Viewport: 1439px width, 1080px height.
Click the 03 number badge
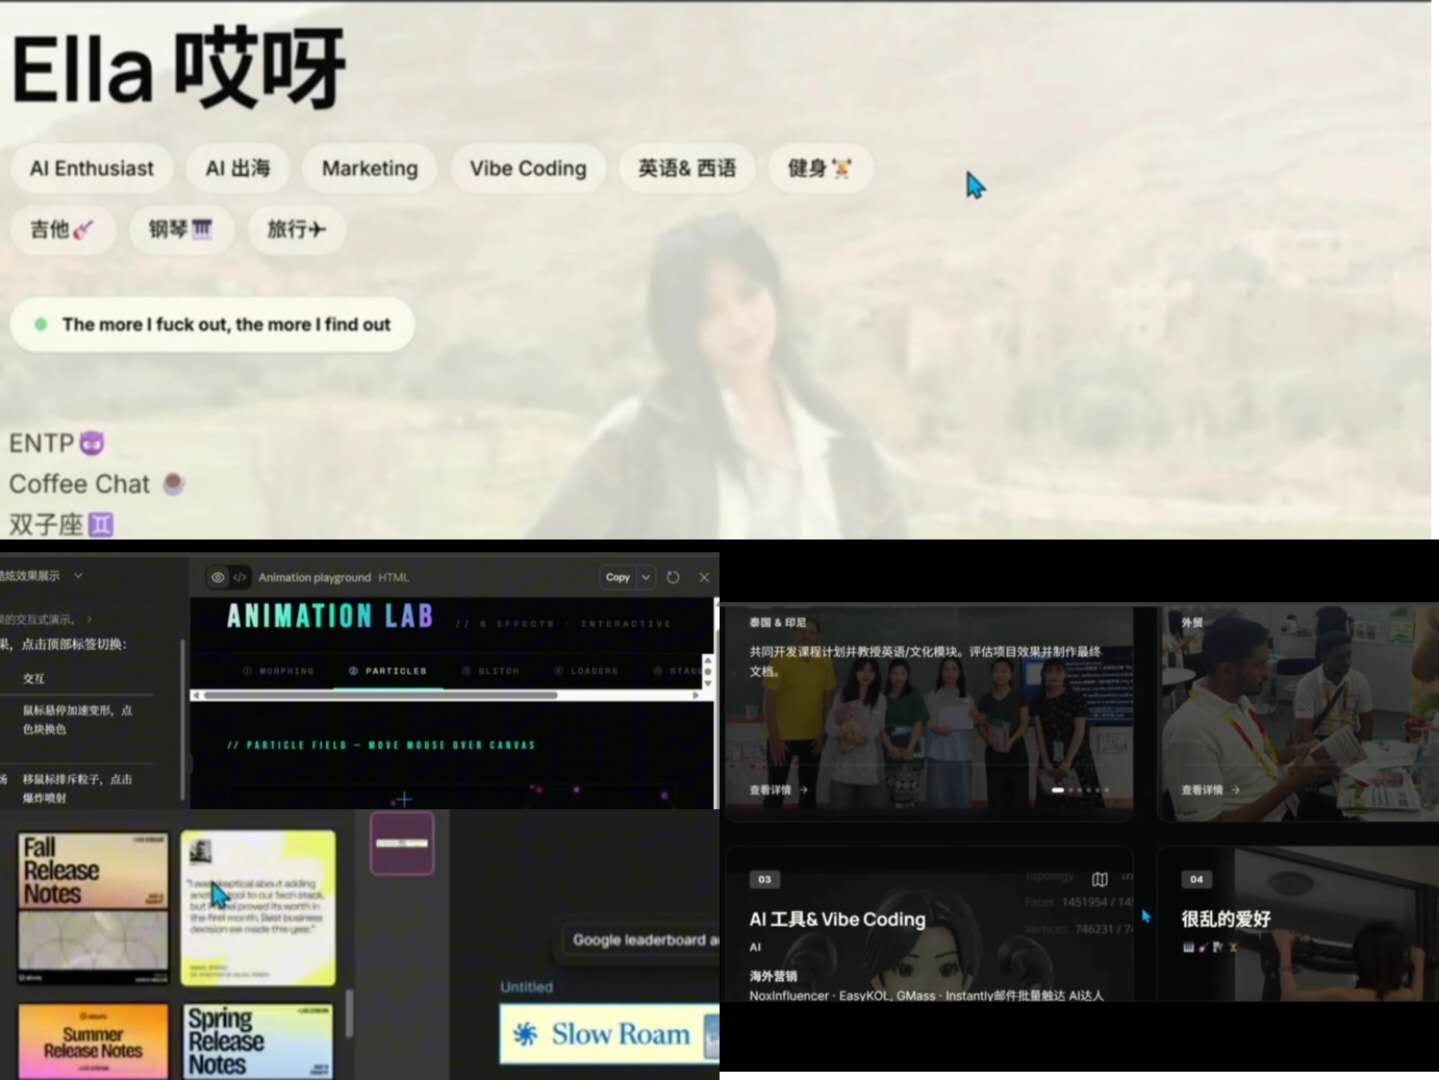764,880
